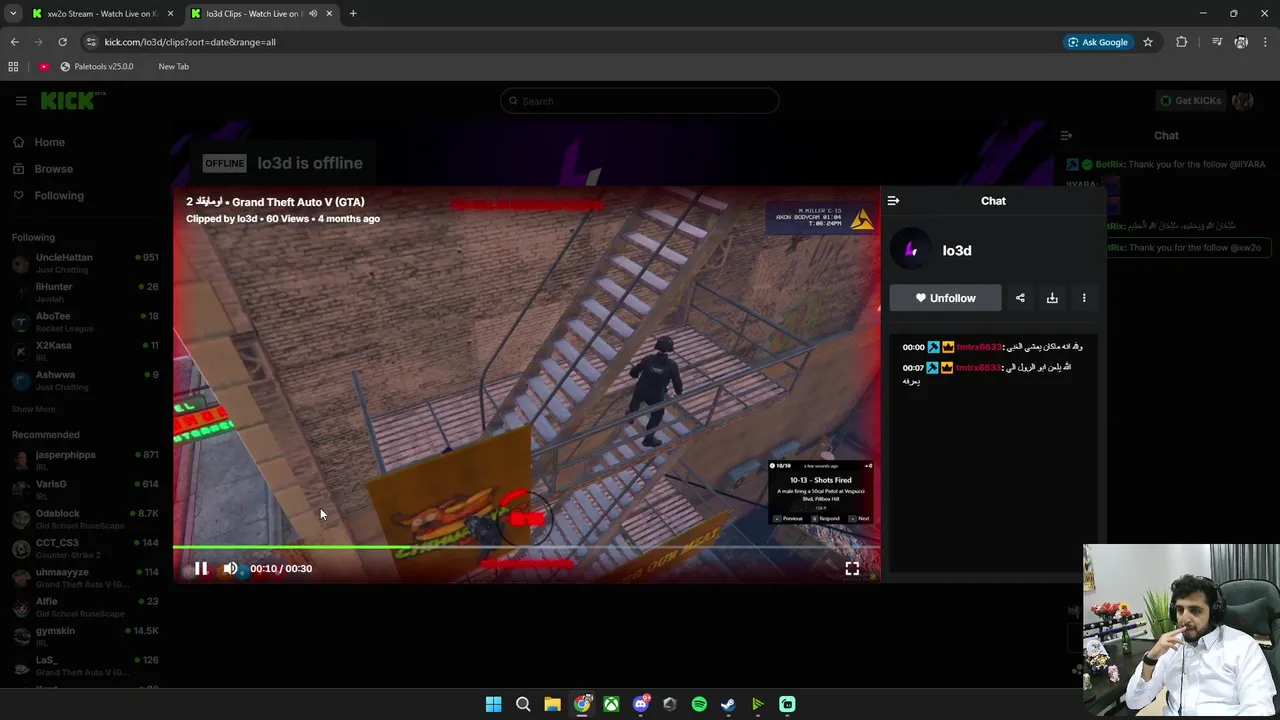This screenshot has width=1280, height=720.
Task: Open CCT_CS3 recommended channel
Action: click(85, 548)
